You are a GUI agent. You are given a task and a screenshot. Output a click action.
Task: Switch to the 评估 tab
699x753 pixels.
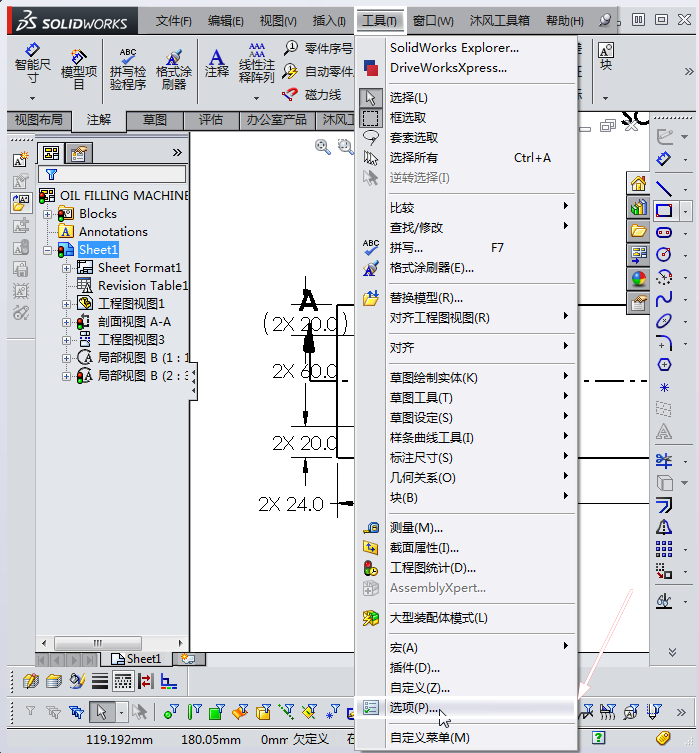(211, 120)
